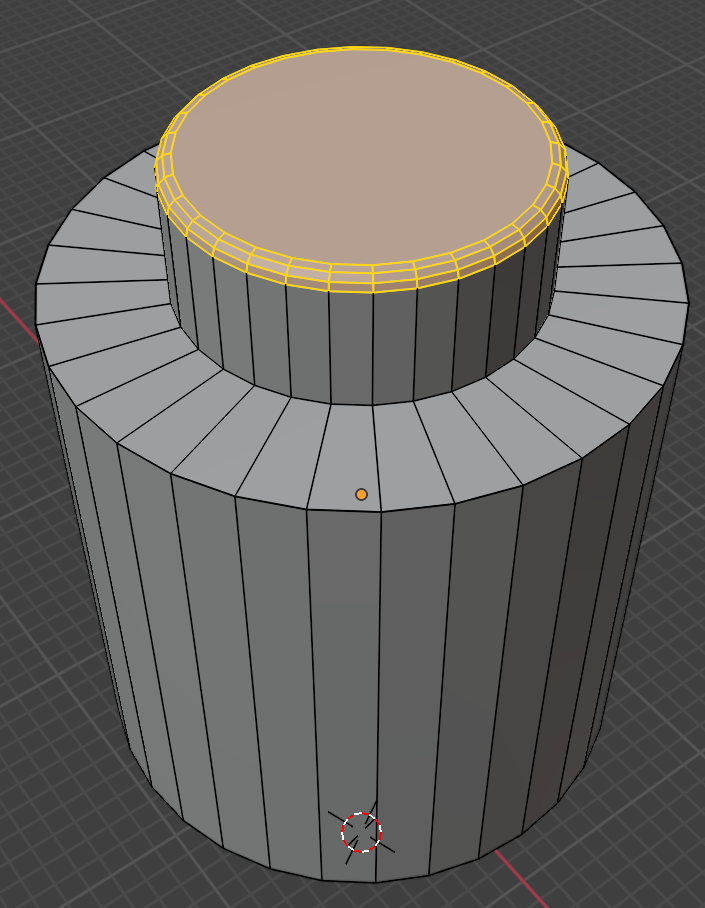Screen dimensions: 705x908
Task: Click the red-white 3D cursor
Action: [361, 833]
